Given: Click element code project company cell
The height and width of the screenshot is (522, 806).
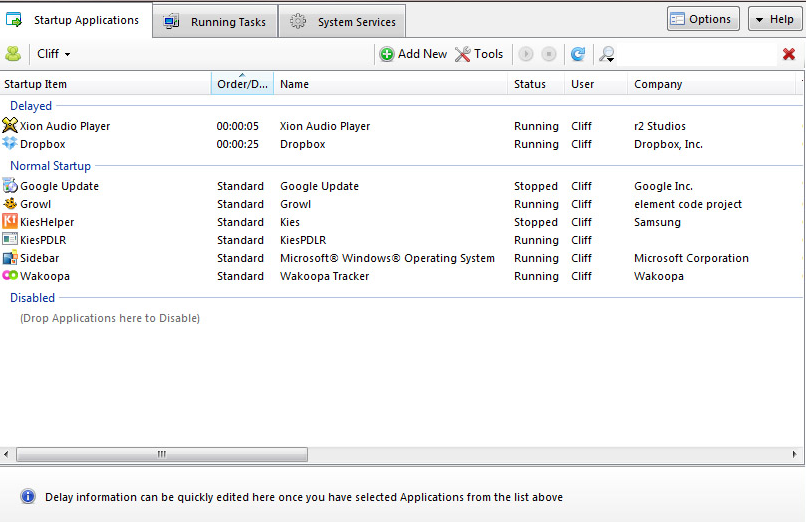Looking at the screenshot, I should point(688,204).
